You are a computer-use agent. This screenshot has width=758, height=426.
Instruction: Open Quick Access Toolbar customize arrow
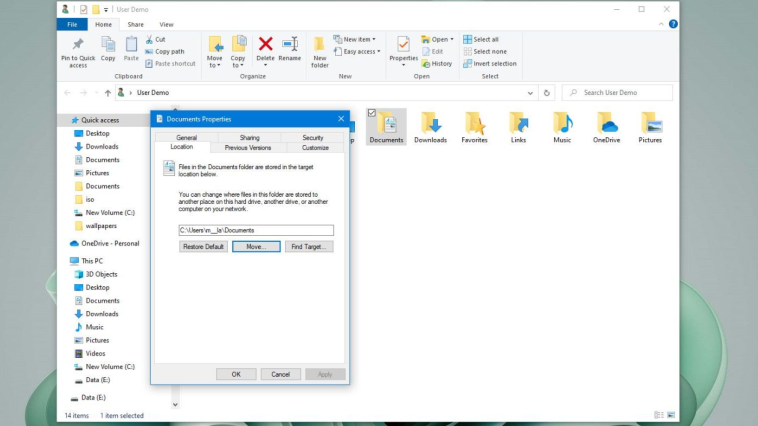coord(106,10)
